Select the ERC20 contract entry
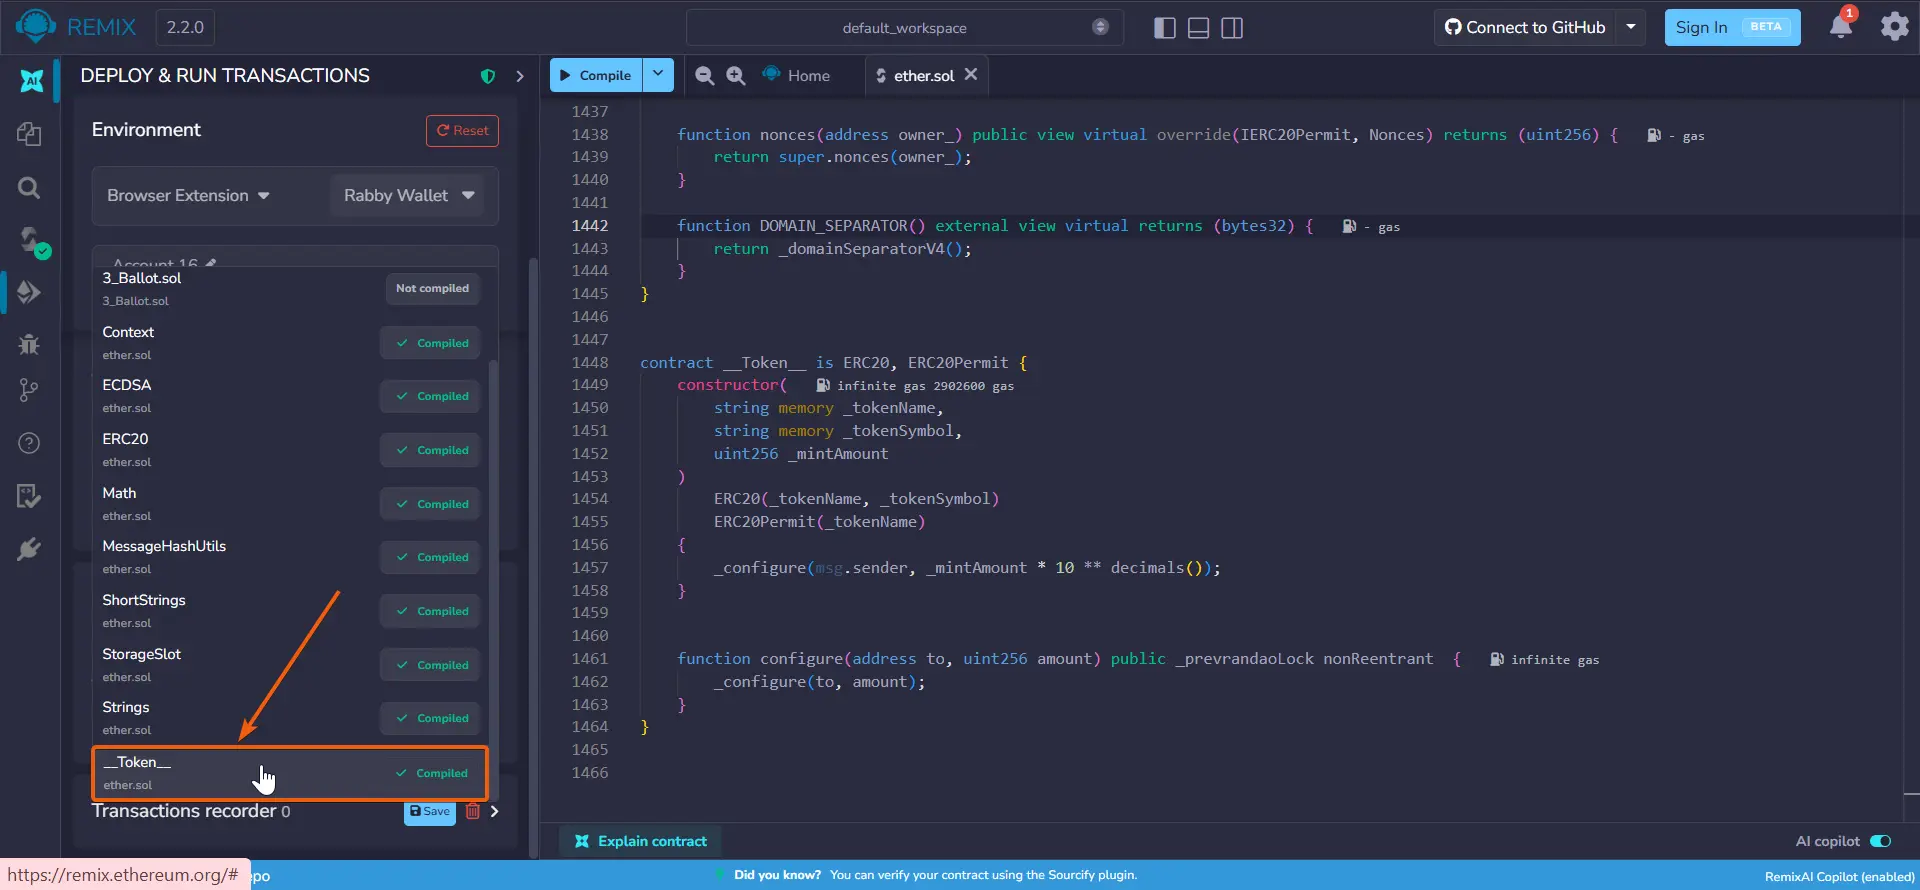The image size is (1920, 890). tap(289, 450)
